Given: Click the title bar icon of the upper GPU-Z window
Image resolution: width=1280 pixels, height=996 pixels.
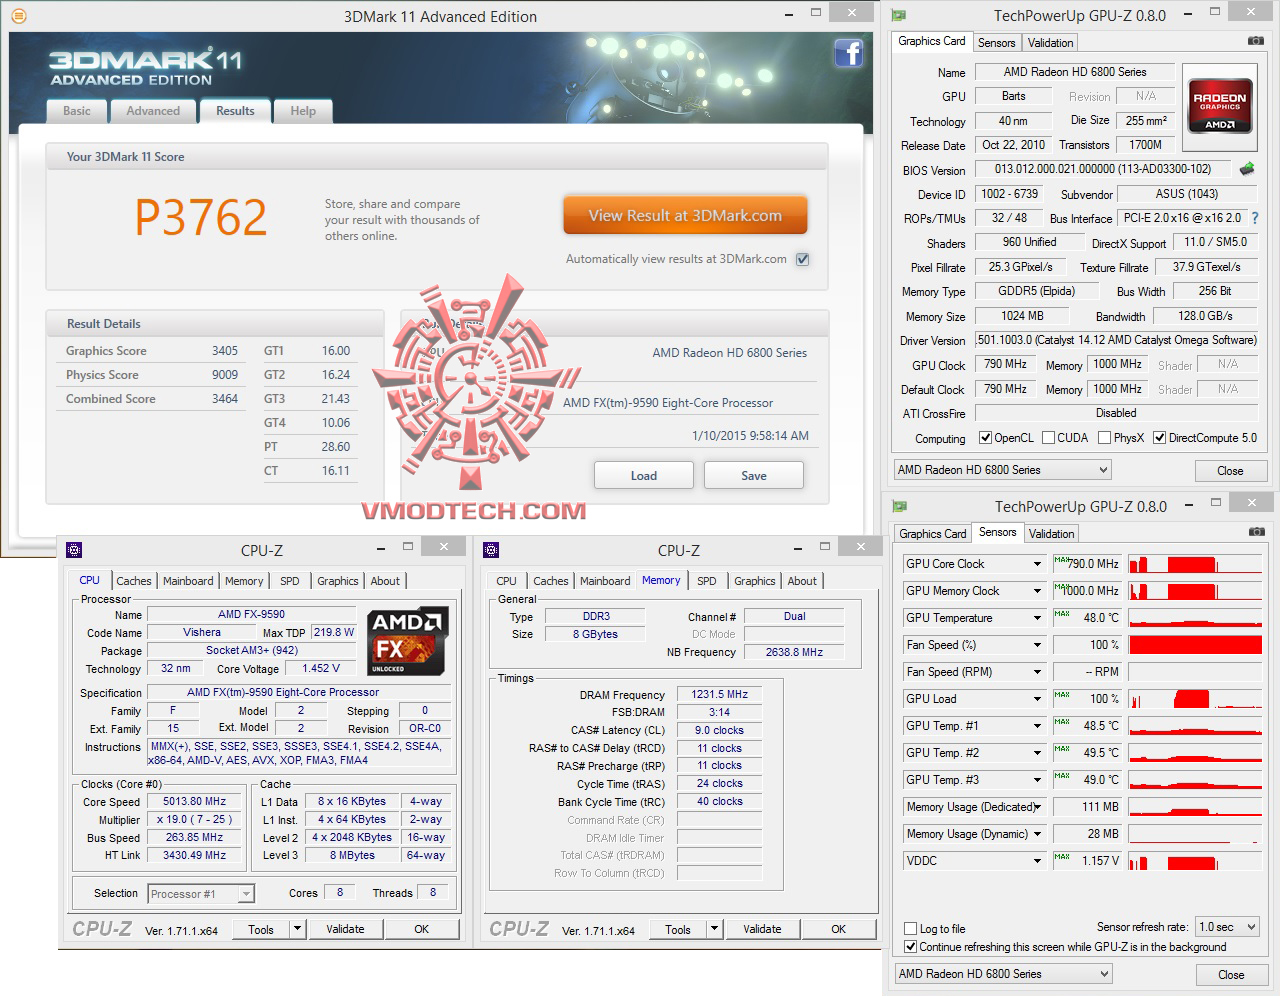Looking at the screenshot, I should [x=899, y=16].
